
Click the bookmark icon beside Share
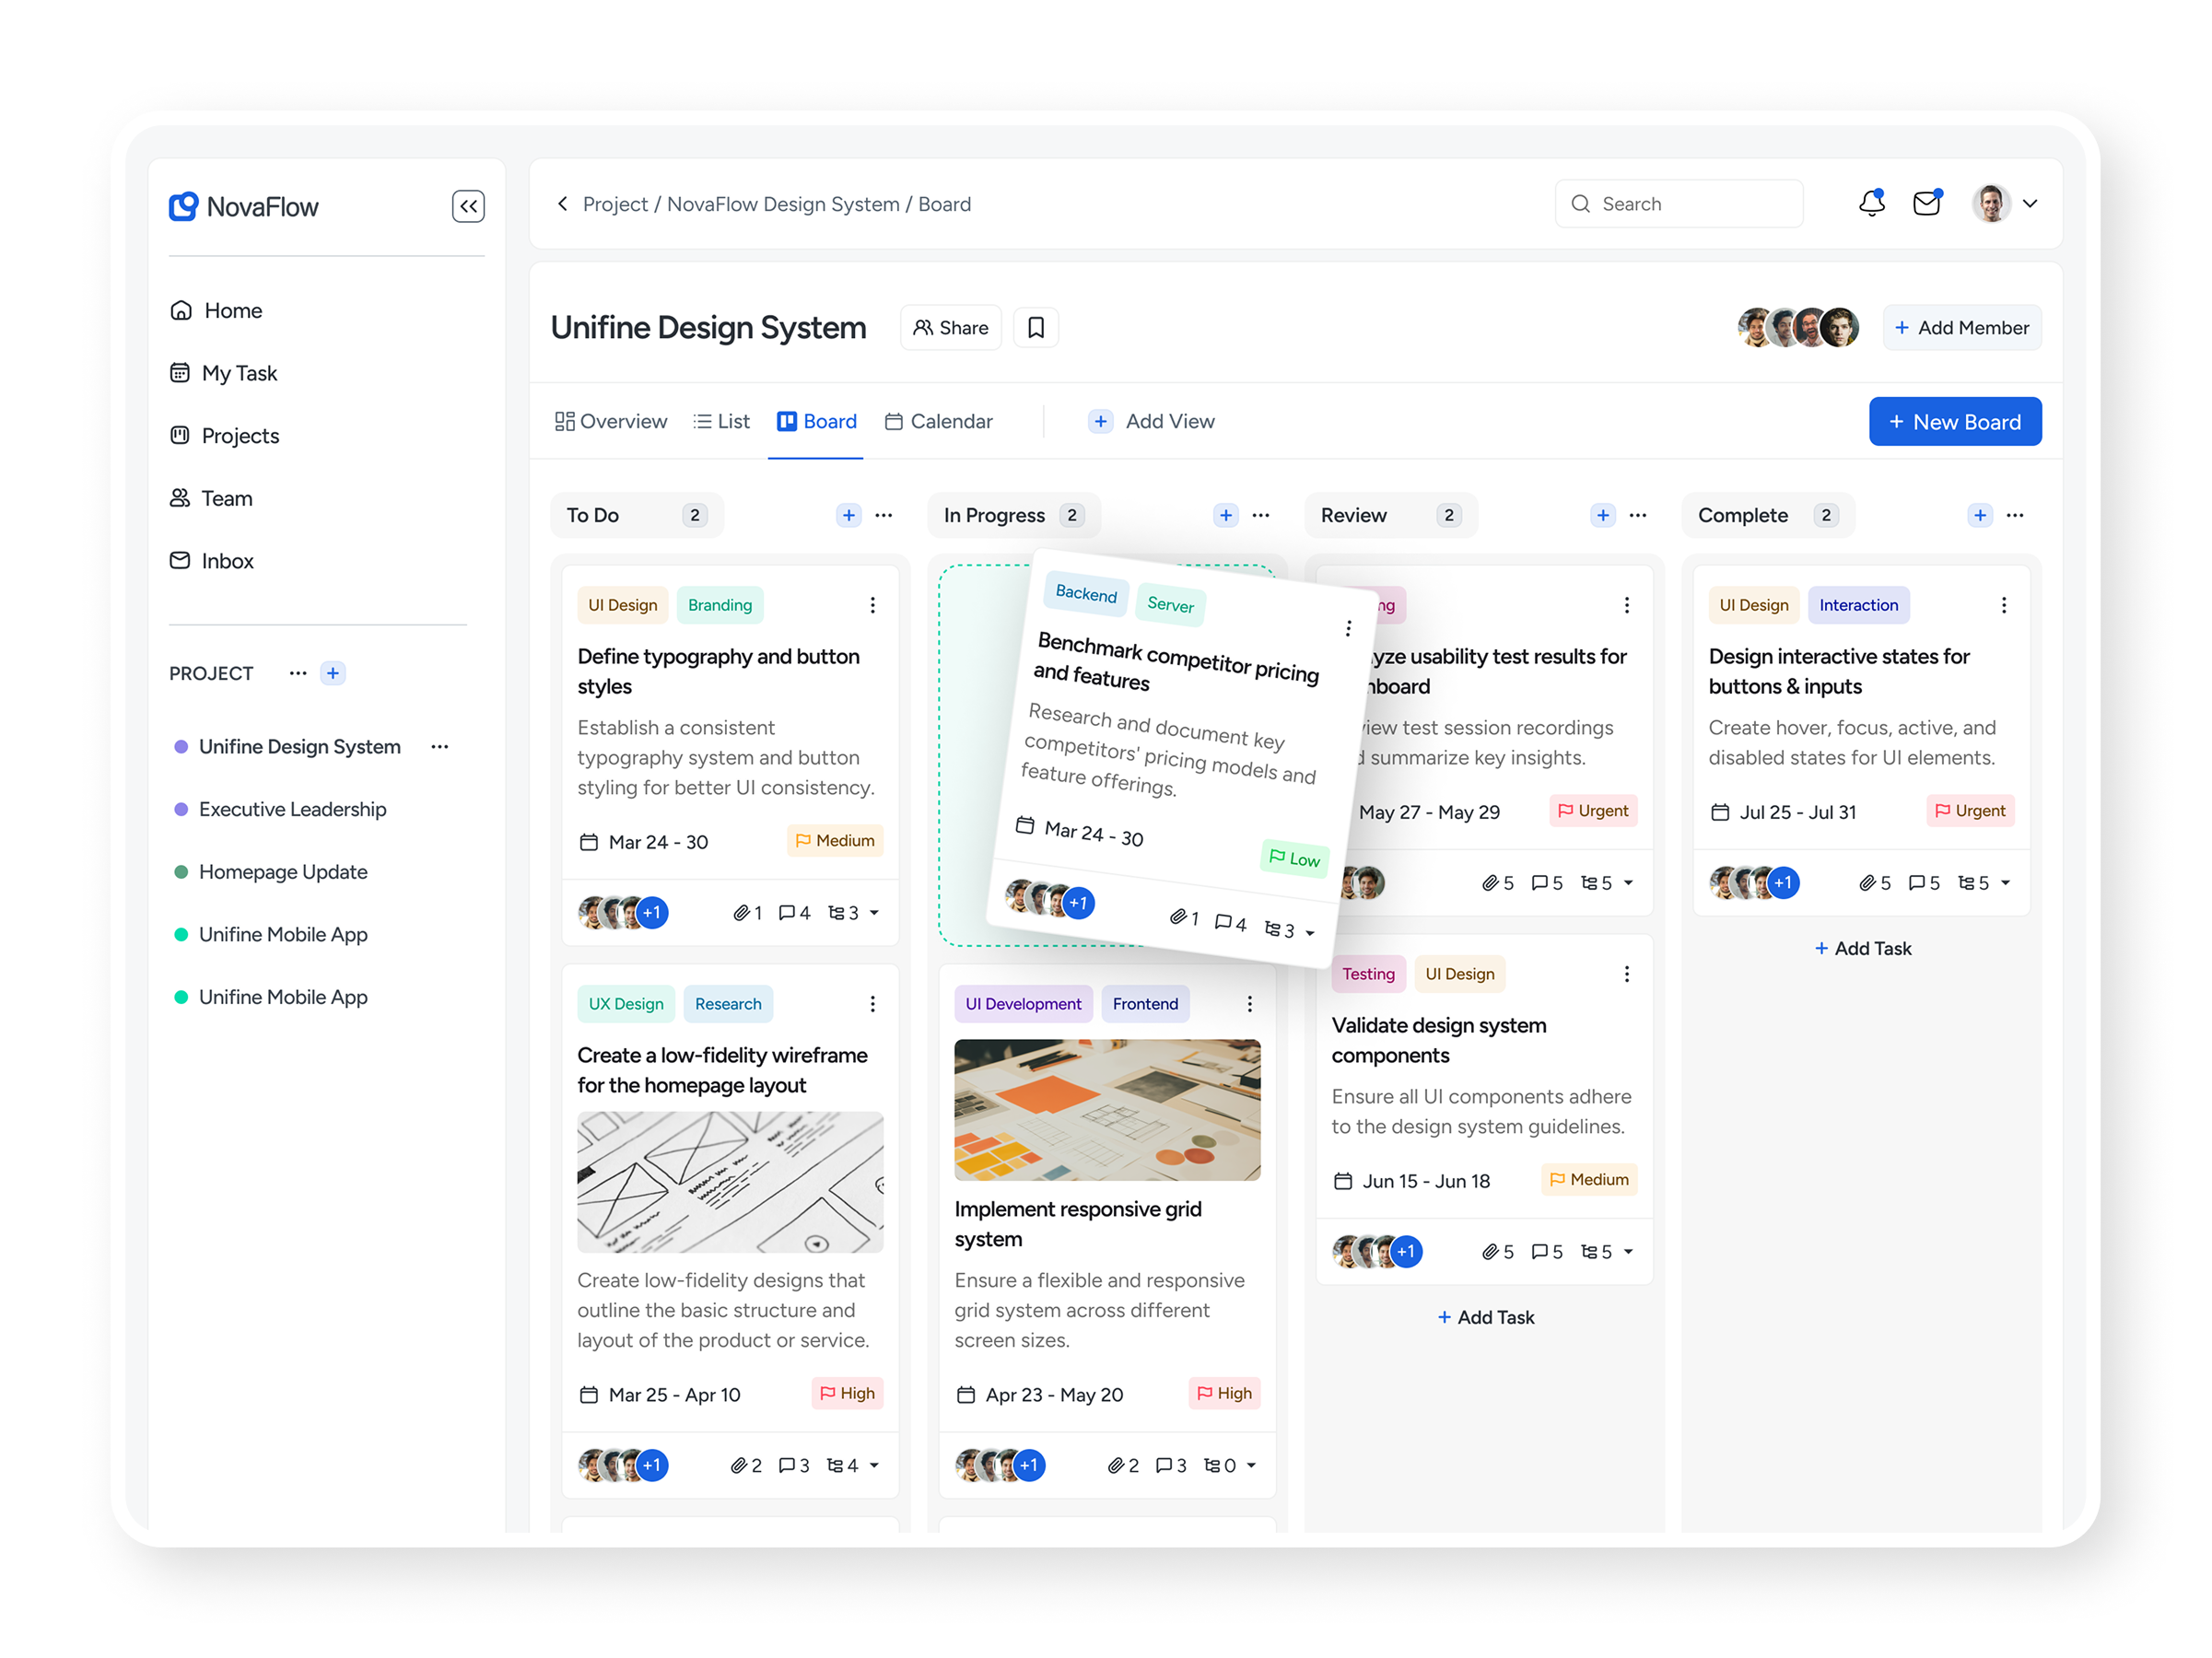click(x=1036, y=328)
